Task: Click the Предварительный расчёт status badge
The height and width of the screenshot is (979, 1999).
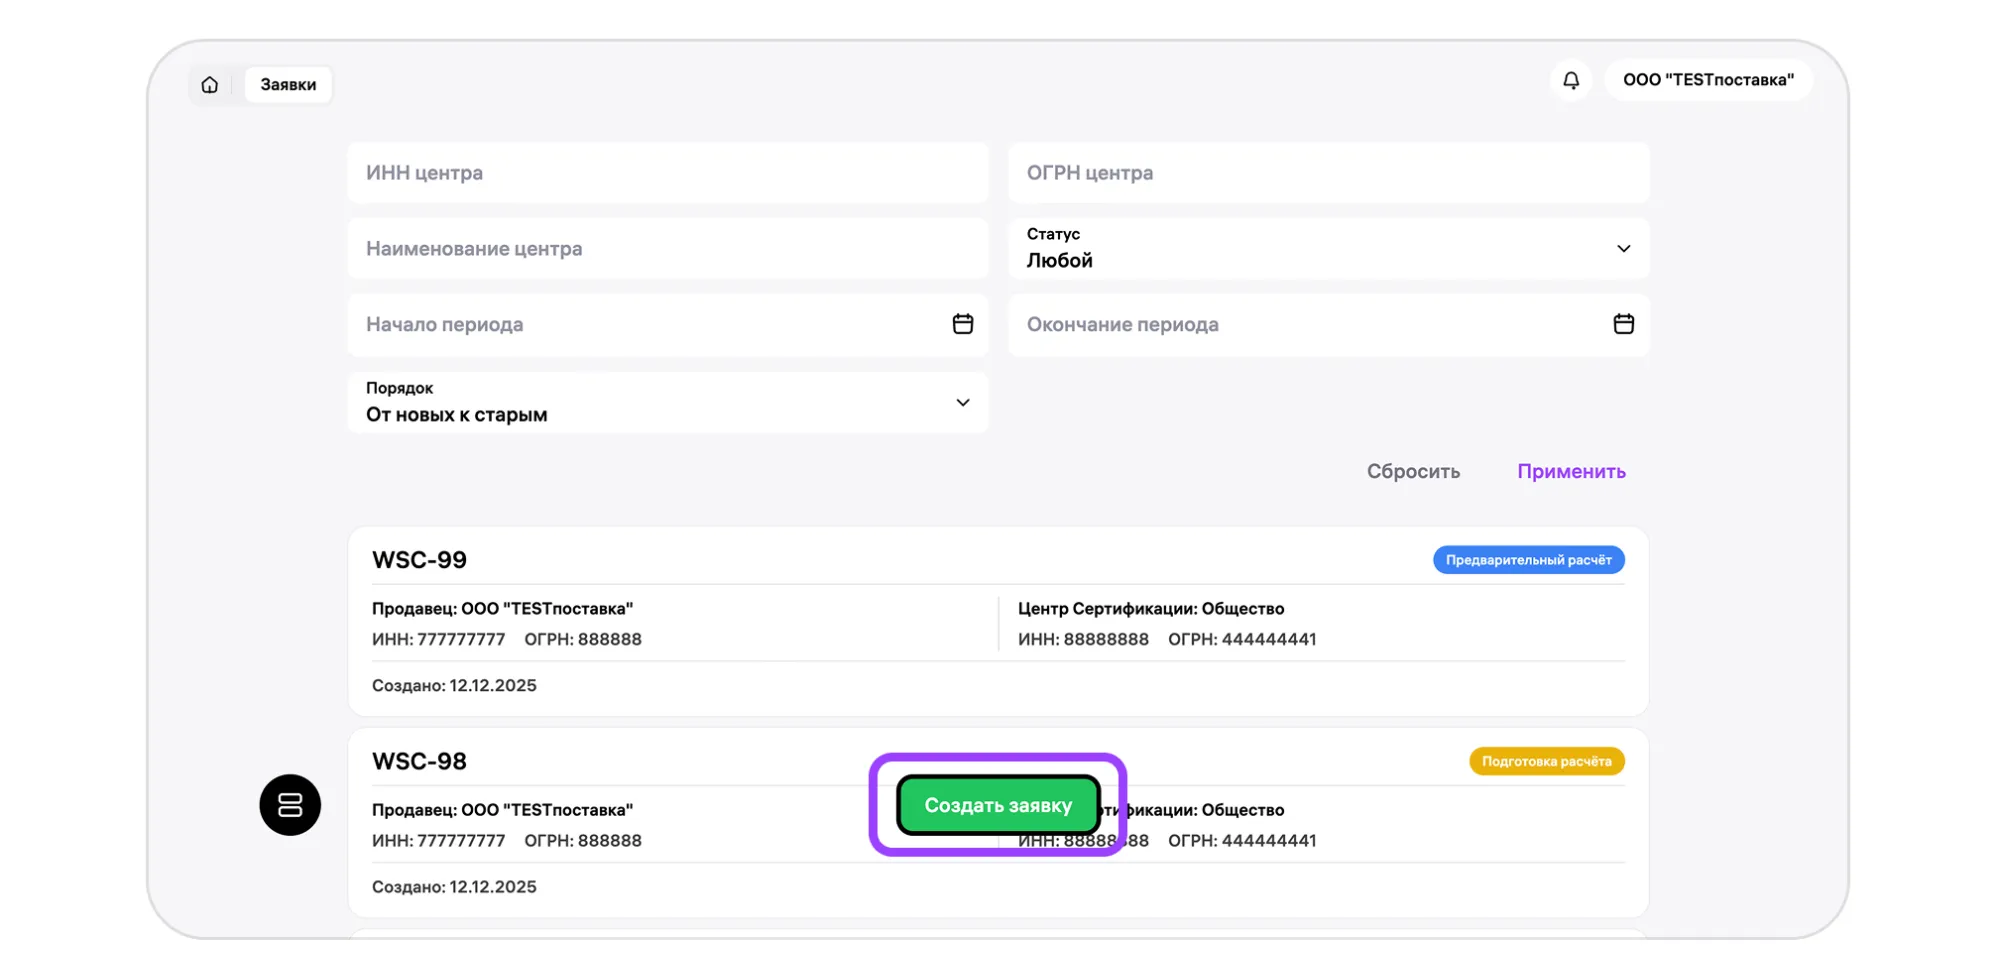Action: point(1527,560)
